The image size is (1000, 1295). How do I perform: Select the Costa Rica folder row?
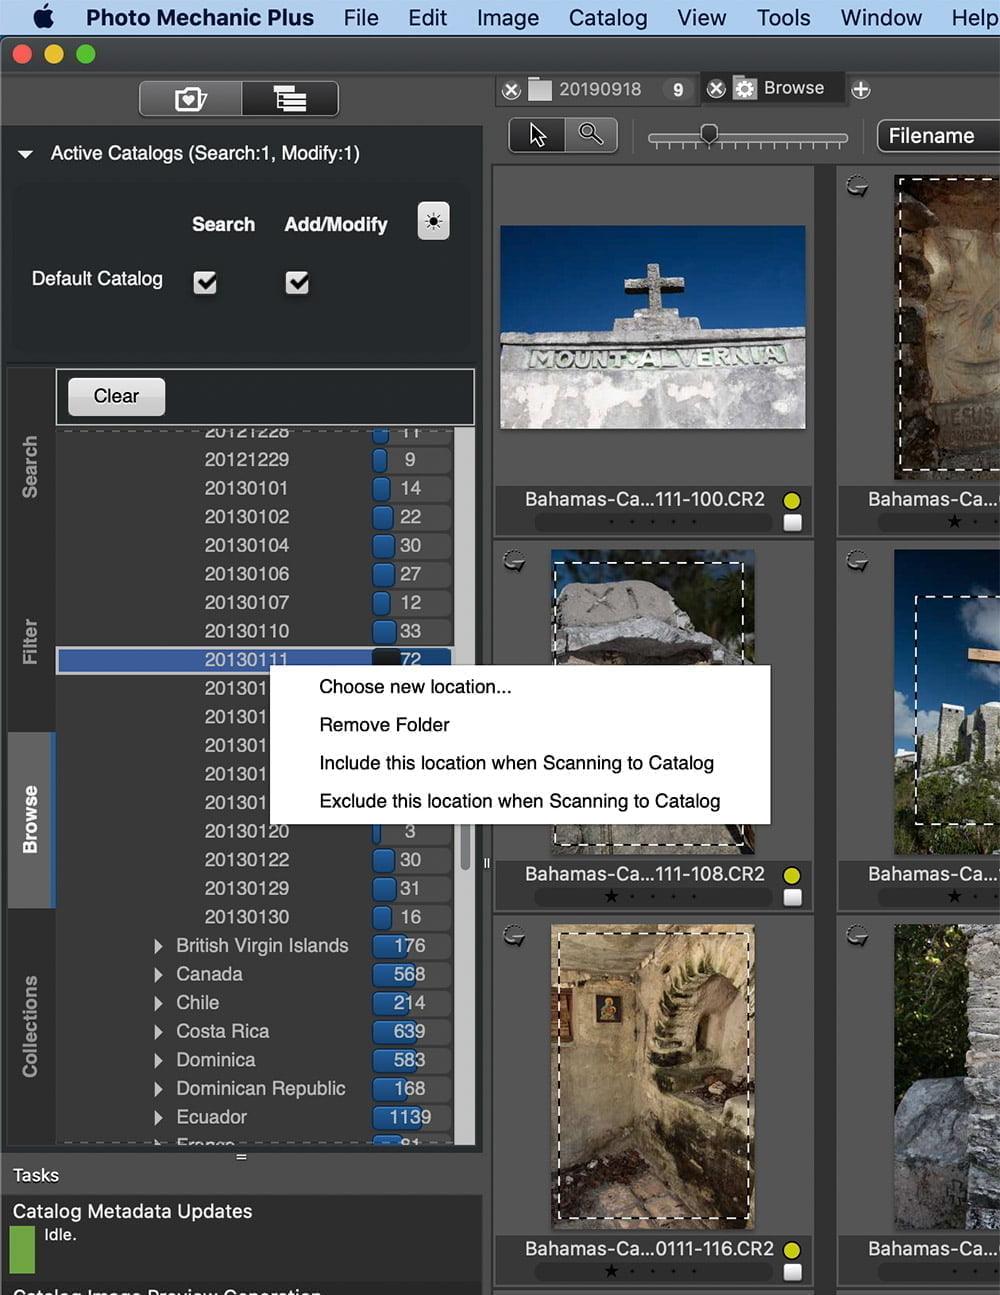coord(255,1031)
